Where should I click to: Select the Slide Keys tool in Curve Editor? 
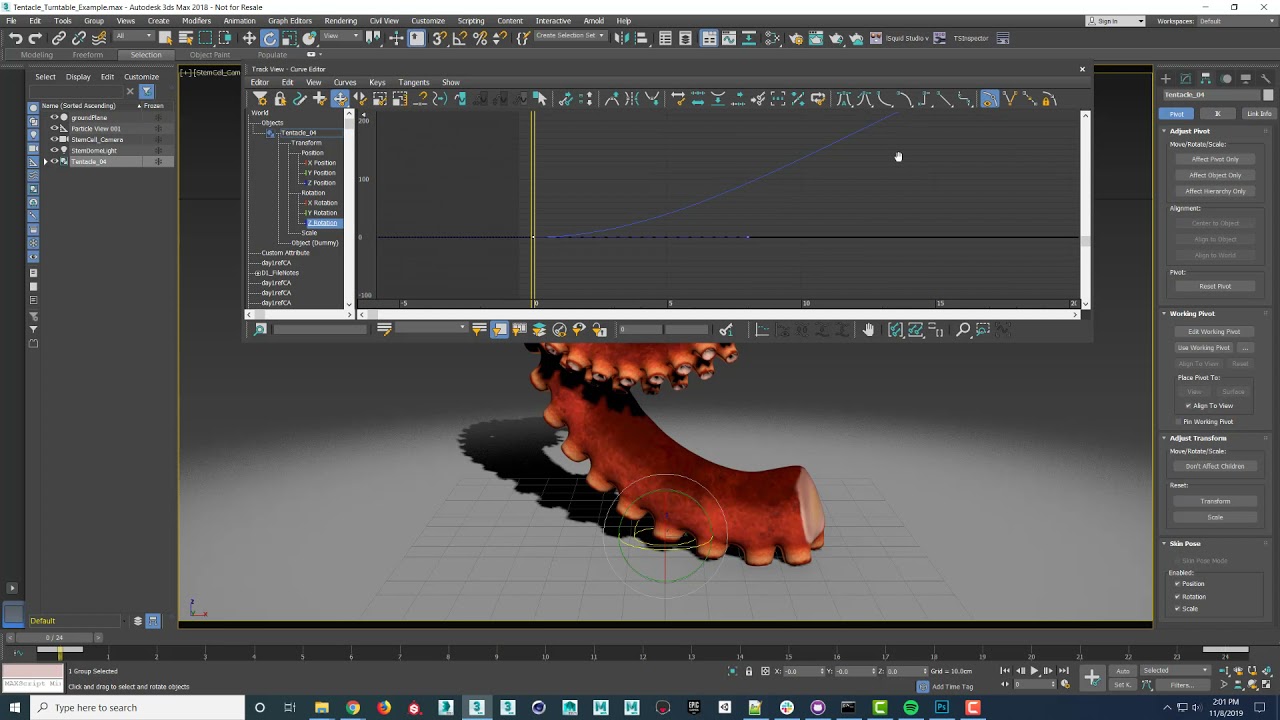pyautogui.click(x=360, y=98)
